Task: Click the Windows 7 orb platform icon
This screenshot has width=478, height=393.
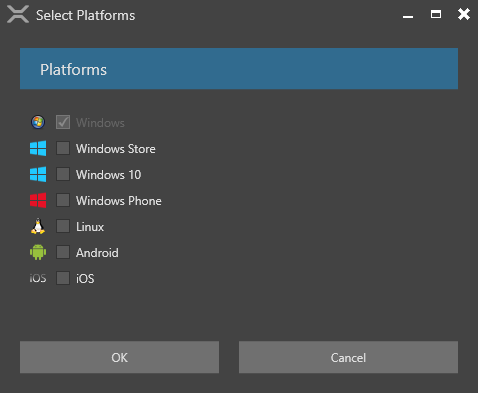Action: click(x=38, y=122)
